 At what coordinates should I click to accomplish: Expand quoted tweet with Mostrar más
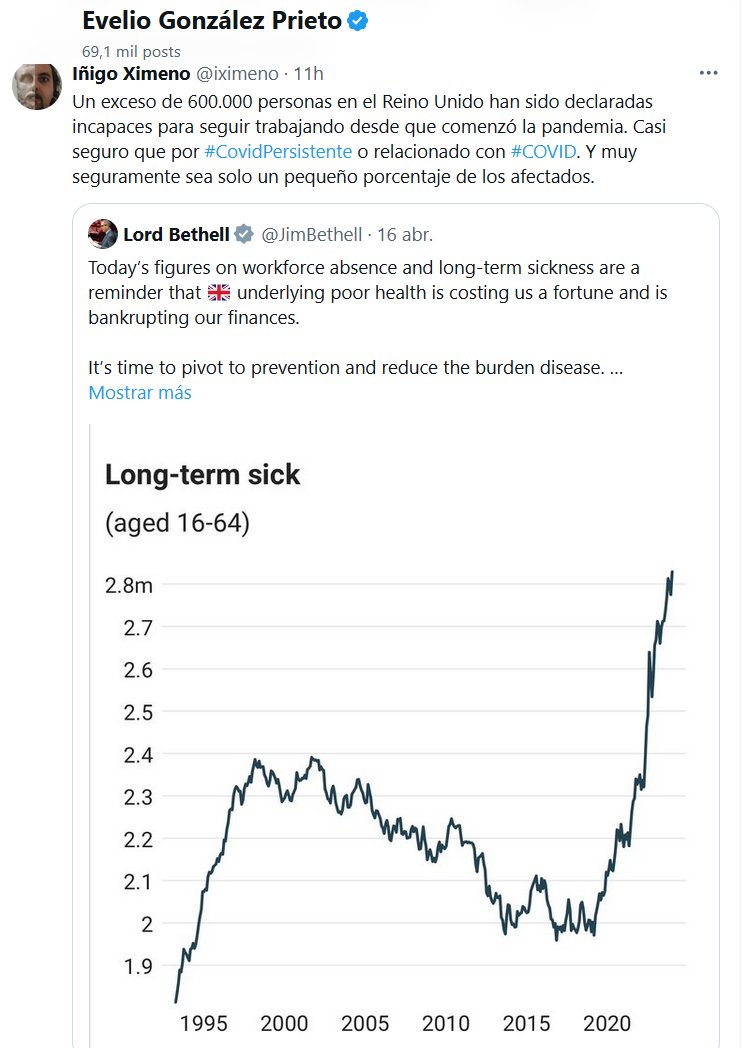[140, 393]
